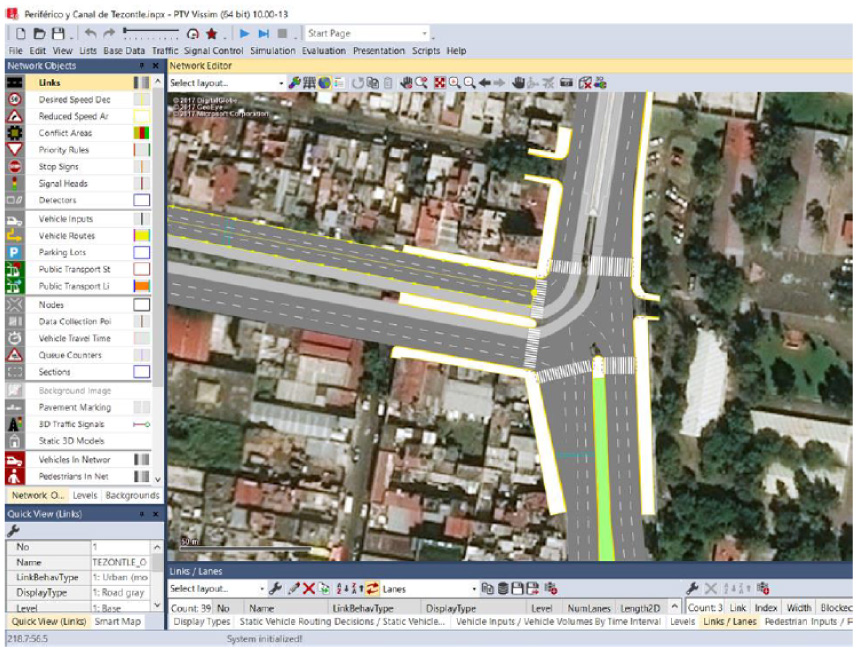Click the Vehicle Routes yellow color swatch
857x650 pixels.
141,235
